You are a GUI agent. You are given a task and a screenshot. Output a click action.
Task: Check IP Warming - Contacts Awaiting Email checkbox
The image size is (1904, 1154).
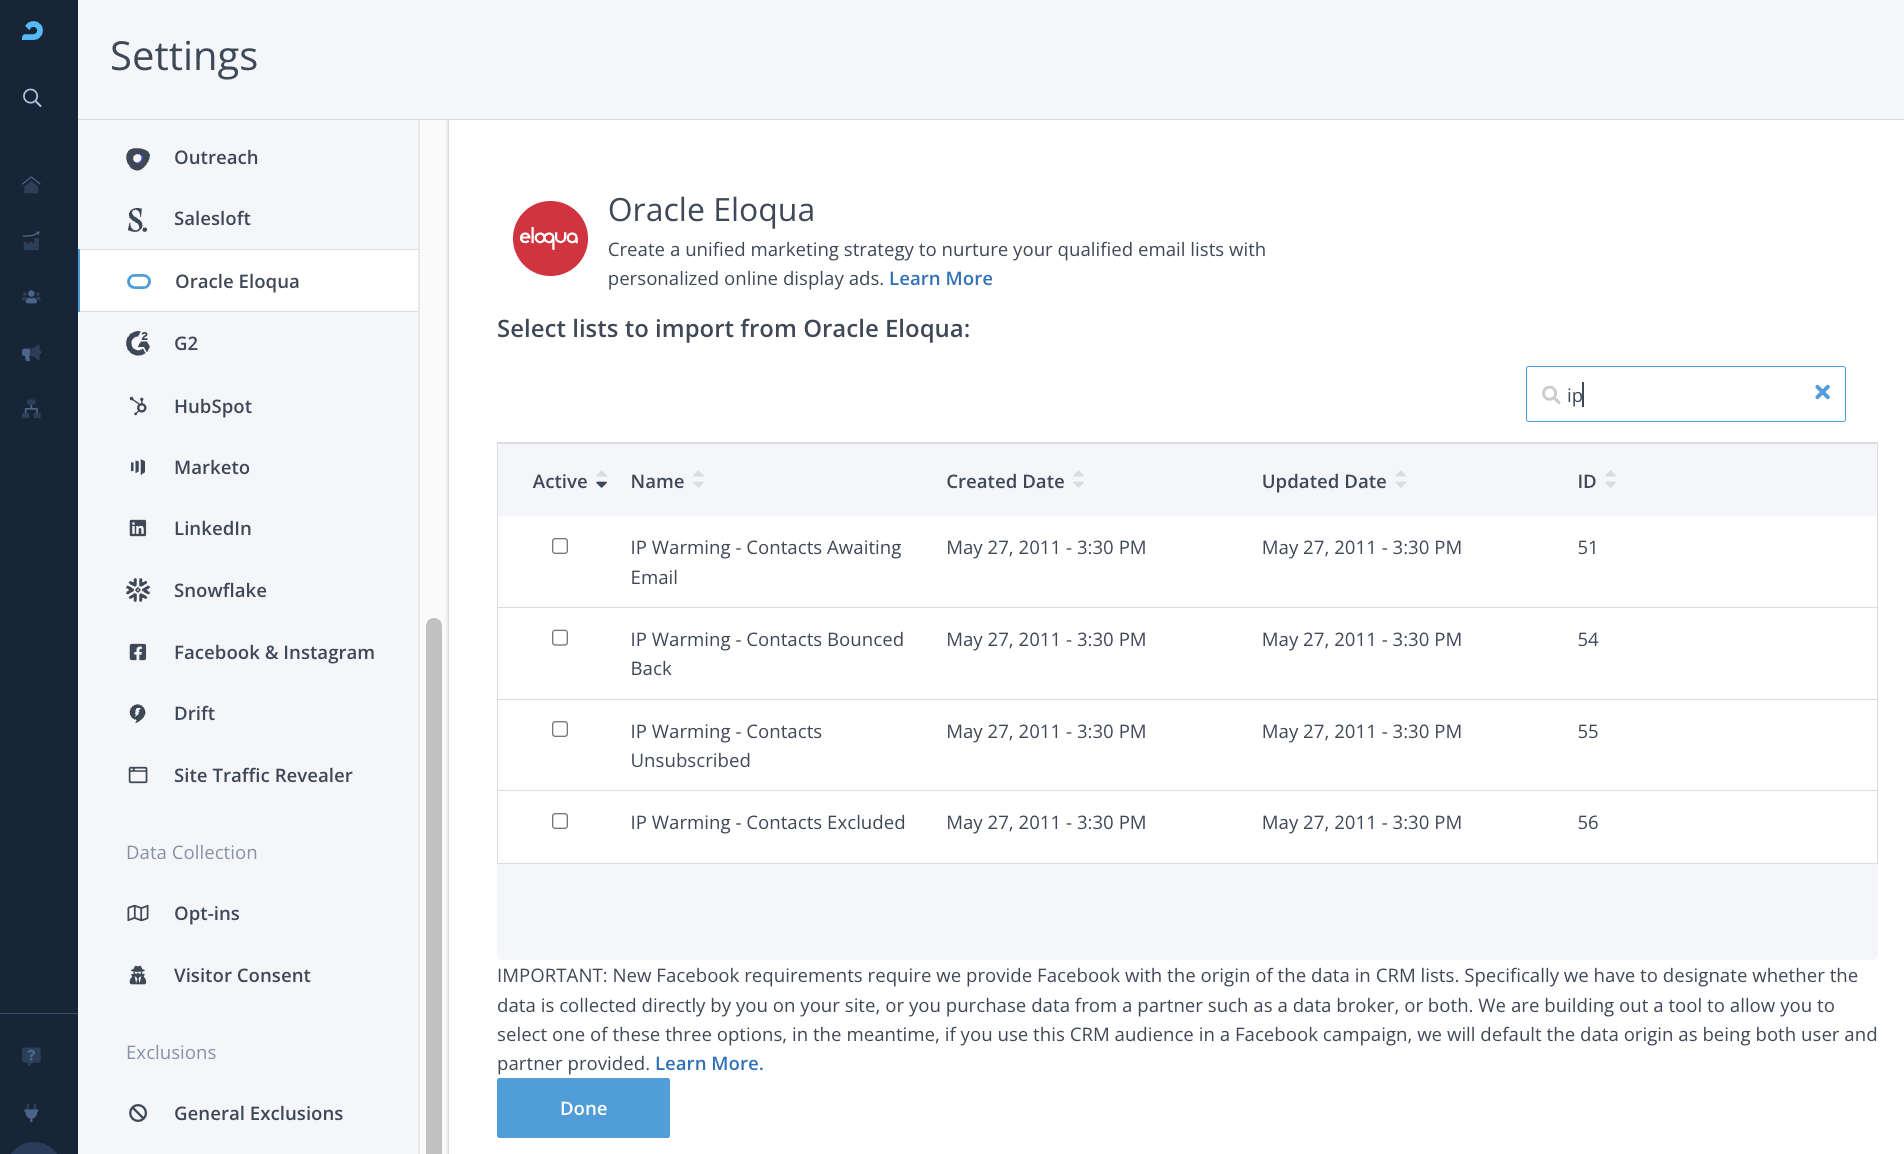coord(560,546)
